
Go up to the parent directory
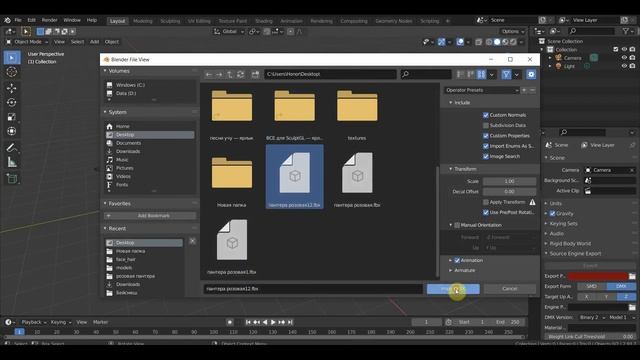[230, 74]
